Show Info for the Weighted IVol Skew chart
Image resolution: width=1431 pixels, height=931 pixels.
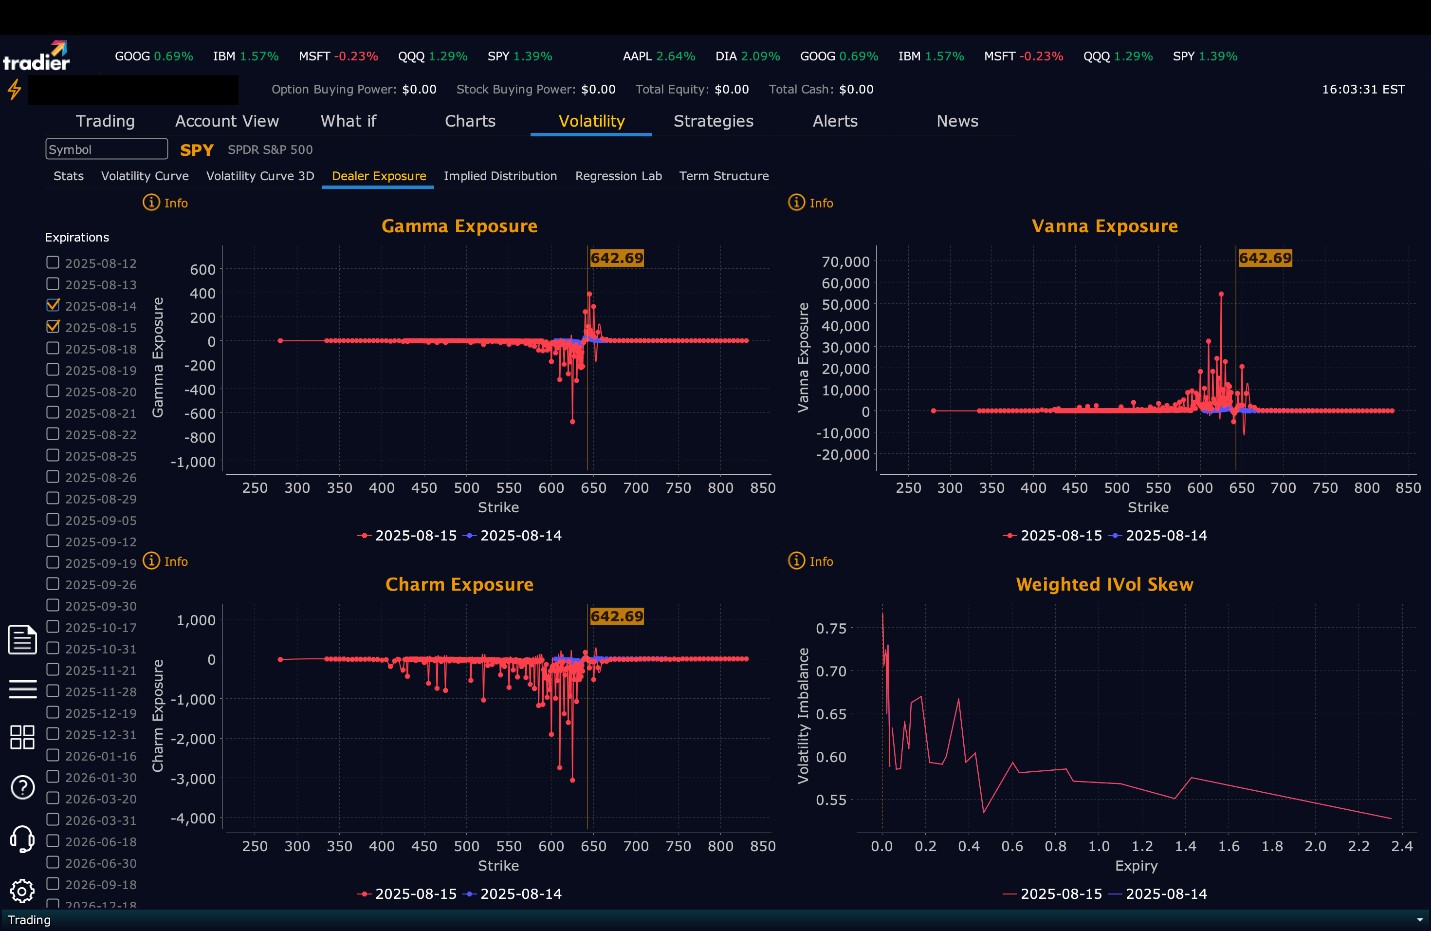coord(811,561)
